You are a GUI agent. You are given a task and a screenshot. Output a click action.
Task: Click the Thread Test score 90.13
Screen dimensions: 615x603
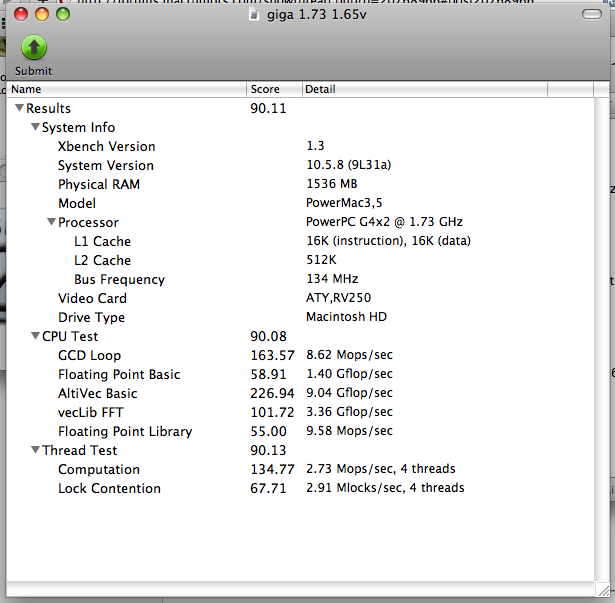tap(268, 450)
